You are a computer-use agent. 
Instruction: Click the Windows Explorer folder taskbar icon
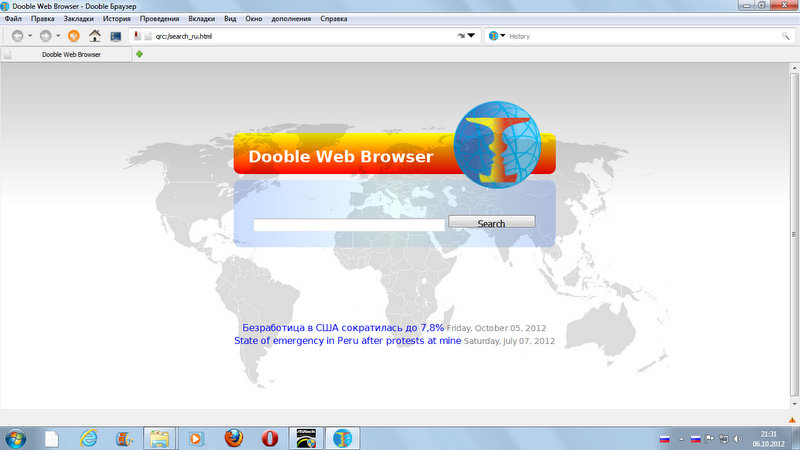pyautogui.click(x=159, y=438)
